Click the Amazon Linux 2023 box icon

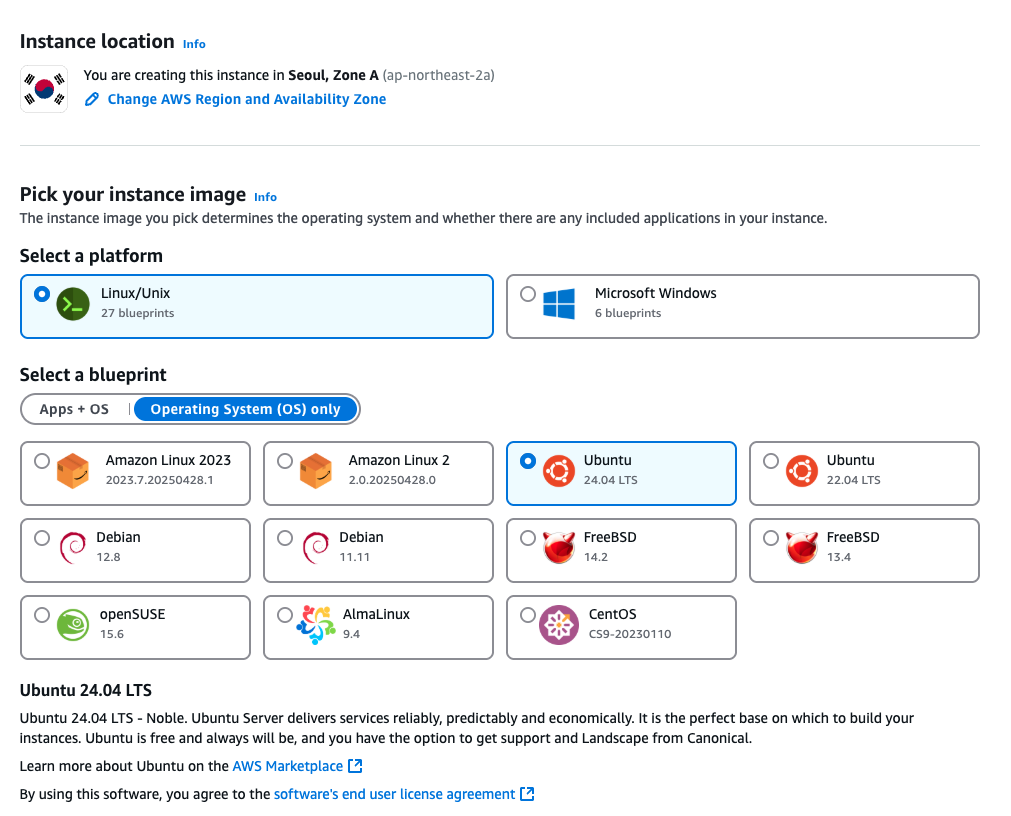[73, 471]
